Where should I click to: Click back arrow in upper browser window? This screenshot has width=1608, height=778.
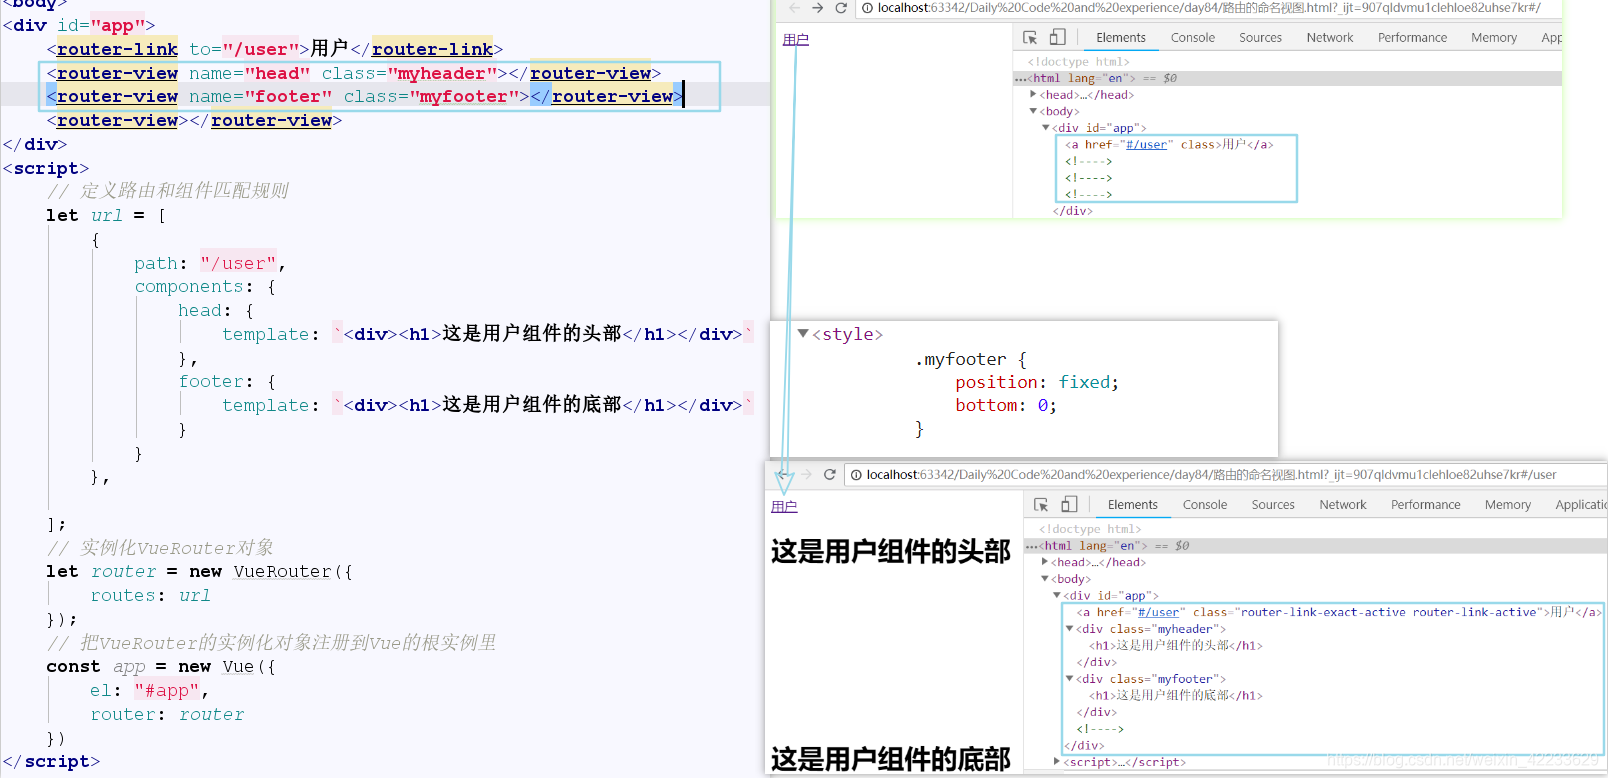(x=794, y=8)
